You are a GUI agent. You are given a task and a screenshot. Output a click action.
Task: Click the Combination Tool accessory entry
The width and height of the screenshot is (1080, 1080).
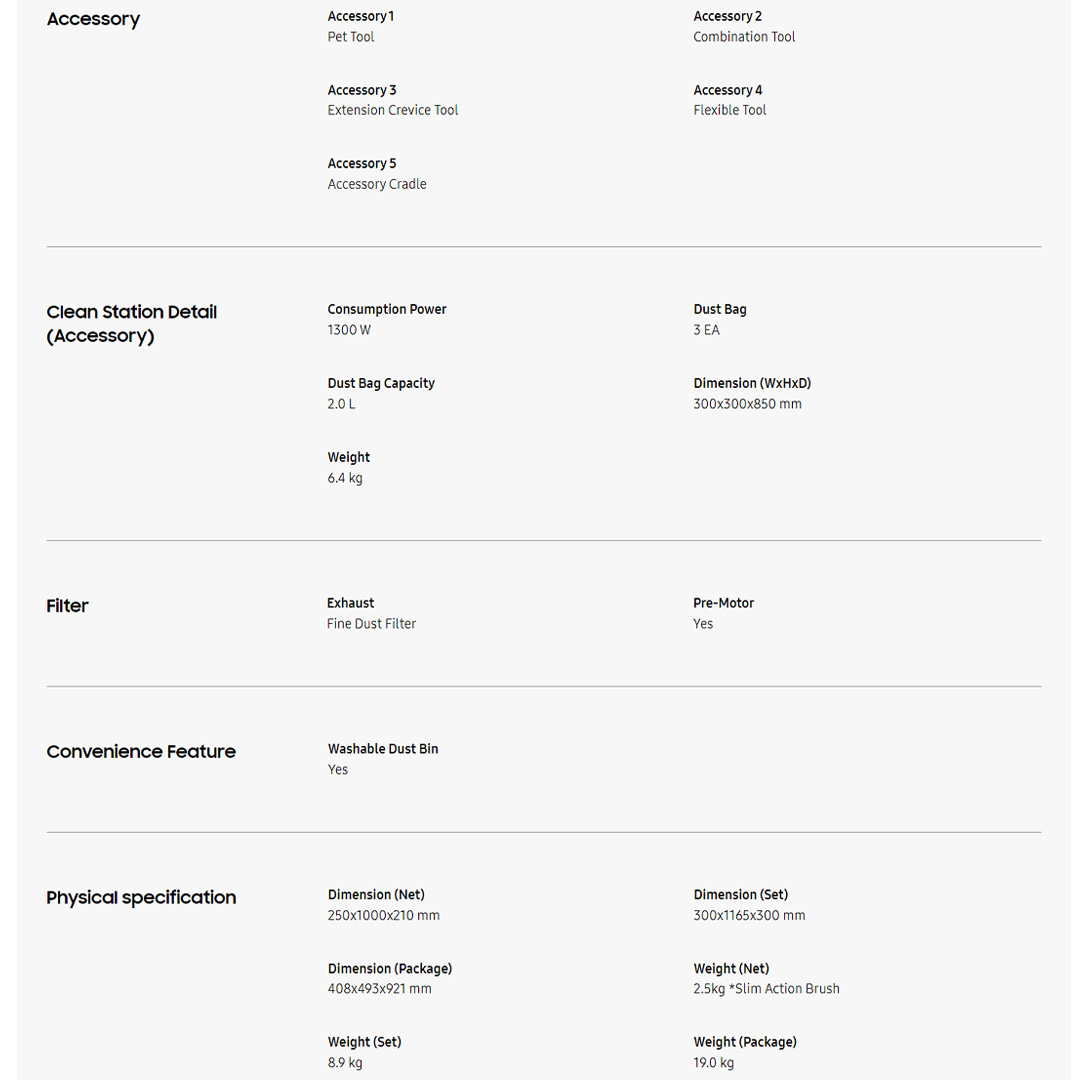(x=744, y=37)
